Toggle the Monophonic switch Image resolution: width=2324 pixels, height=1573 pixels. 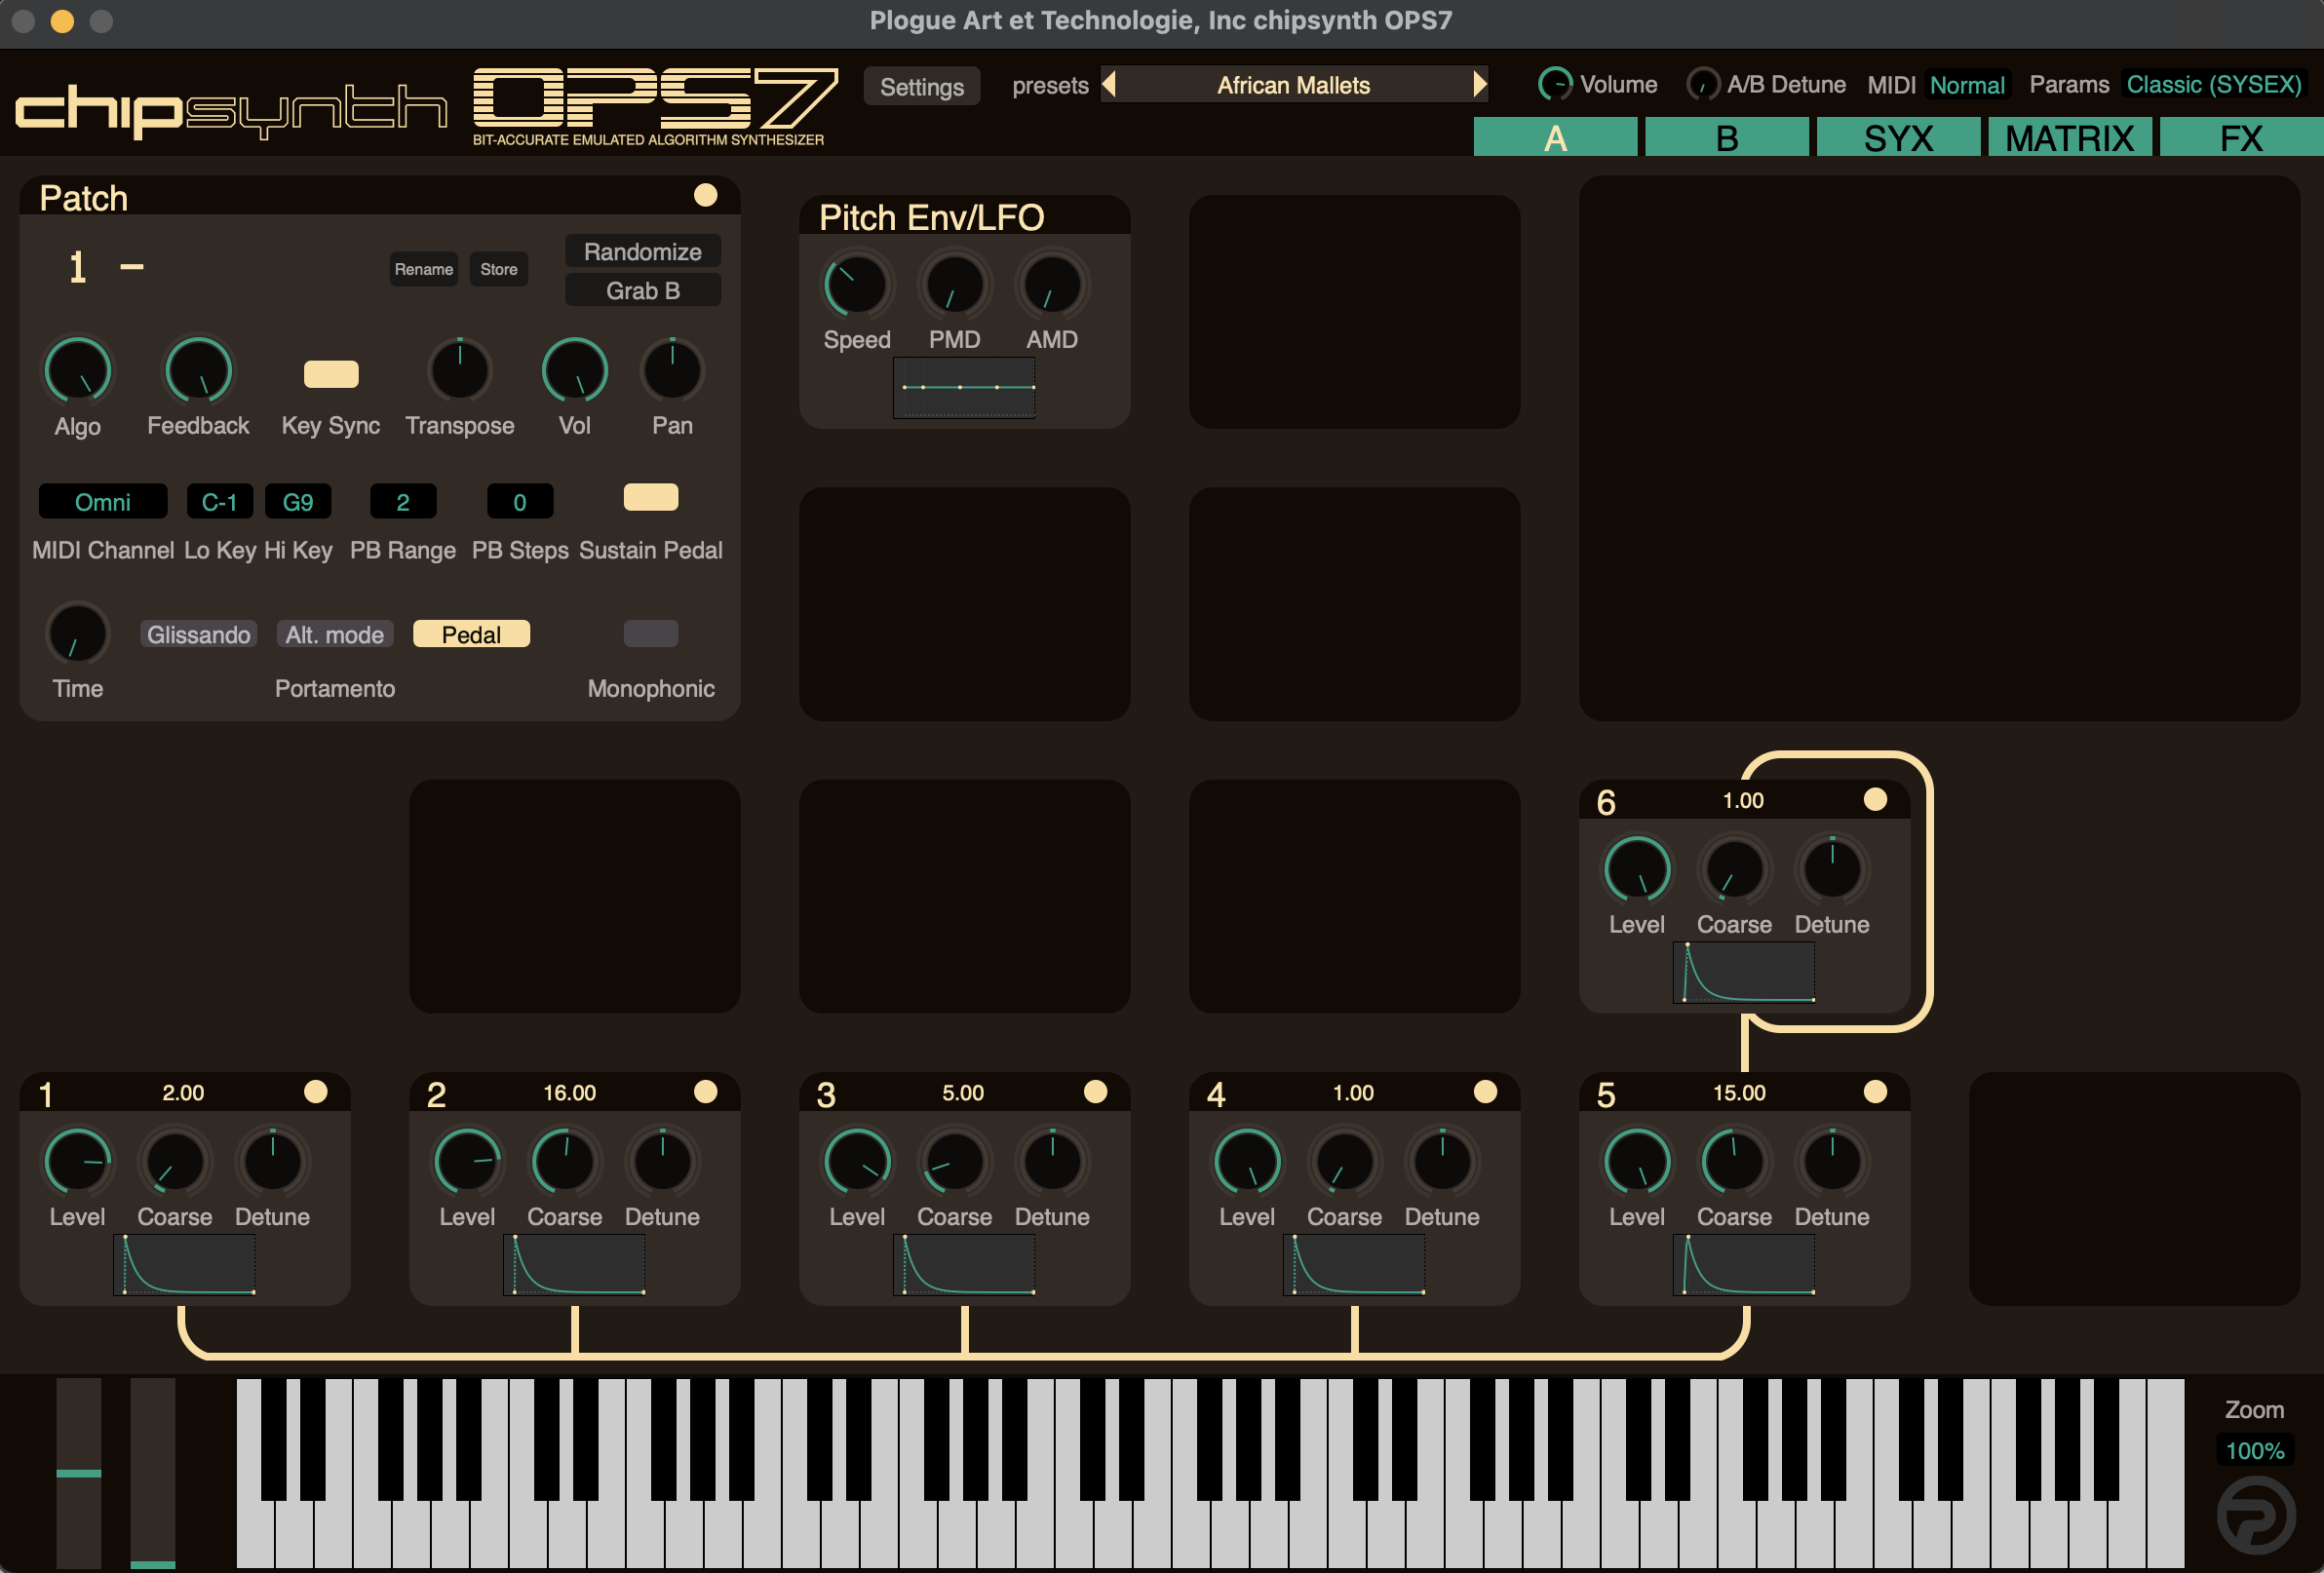click(651, 633)
